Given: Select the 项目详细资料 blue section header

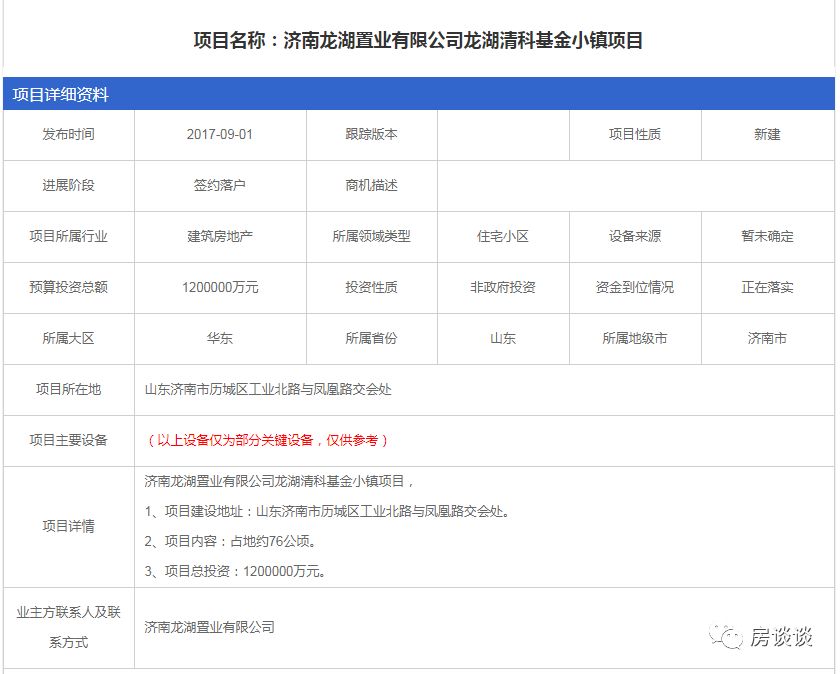Looking at the screenshot, I should pos(61,95).
